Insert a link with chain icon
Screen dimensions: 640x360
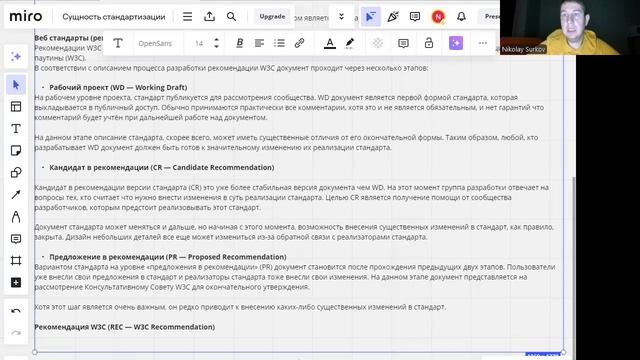pos(299,43)
